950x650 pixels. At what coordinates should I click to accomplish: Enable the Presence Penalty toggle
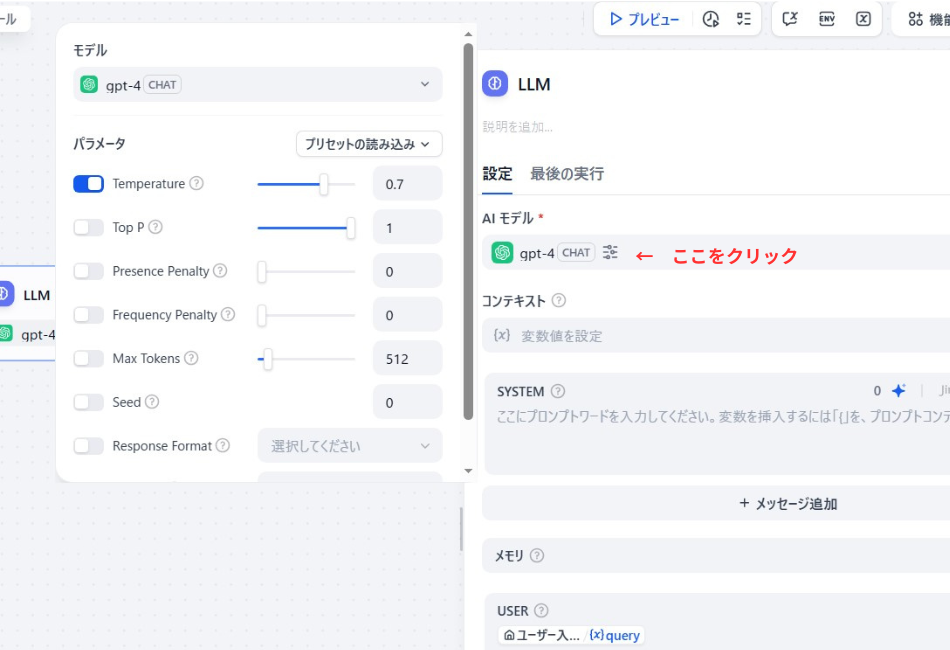(x=88, y=270)
